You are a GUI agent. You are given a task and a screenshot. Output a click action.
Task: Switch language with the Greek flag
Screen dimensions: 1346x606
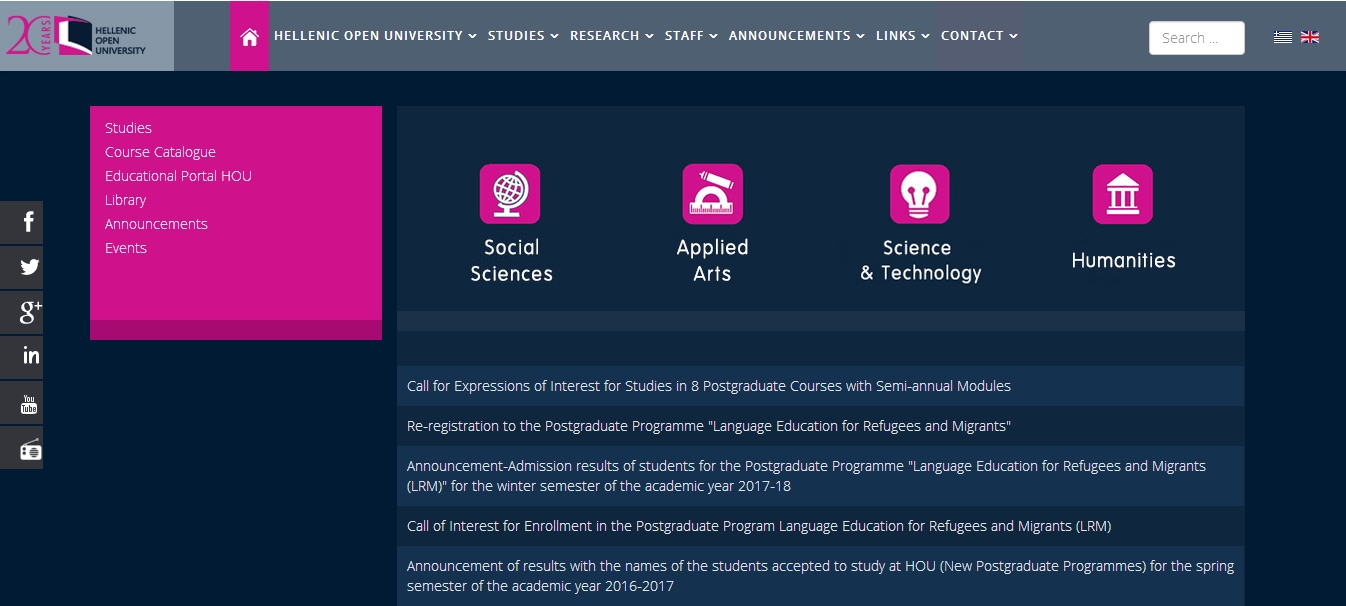coord(1283,37)
